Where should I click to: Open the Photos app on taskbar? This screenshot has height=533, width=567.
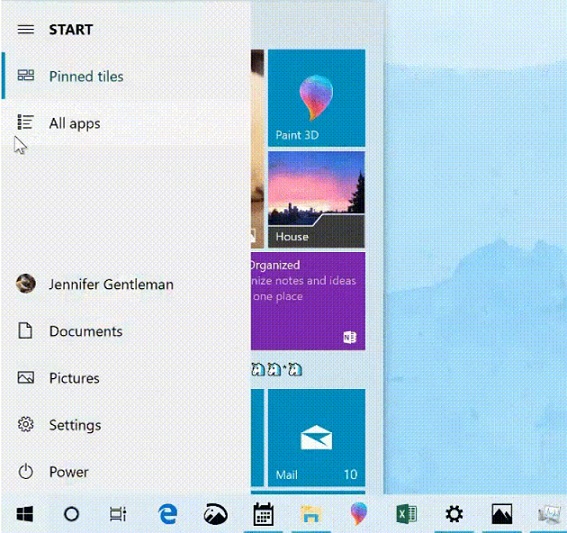[502, 514]
